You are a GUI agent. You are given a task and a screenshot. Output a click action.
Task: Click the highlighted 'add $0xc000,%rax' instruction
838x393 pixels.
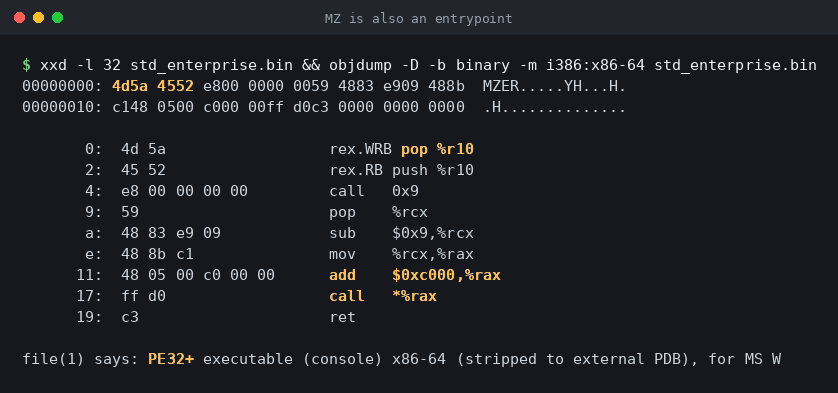coord(415,275)
